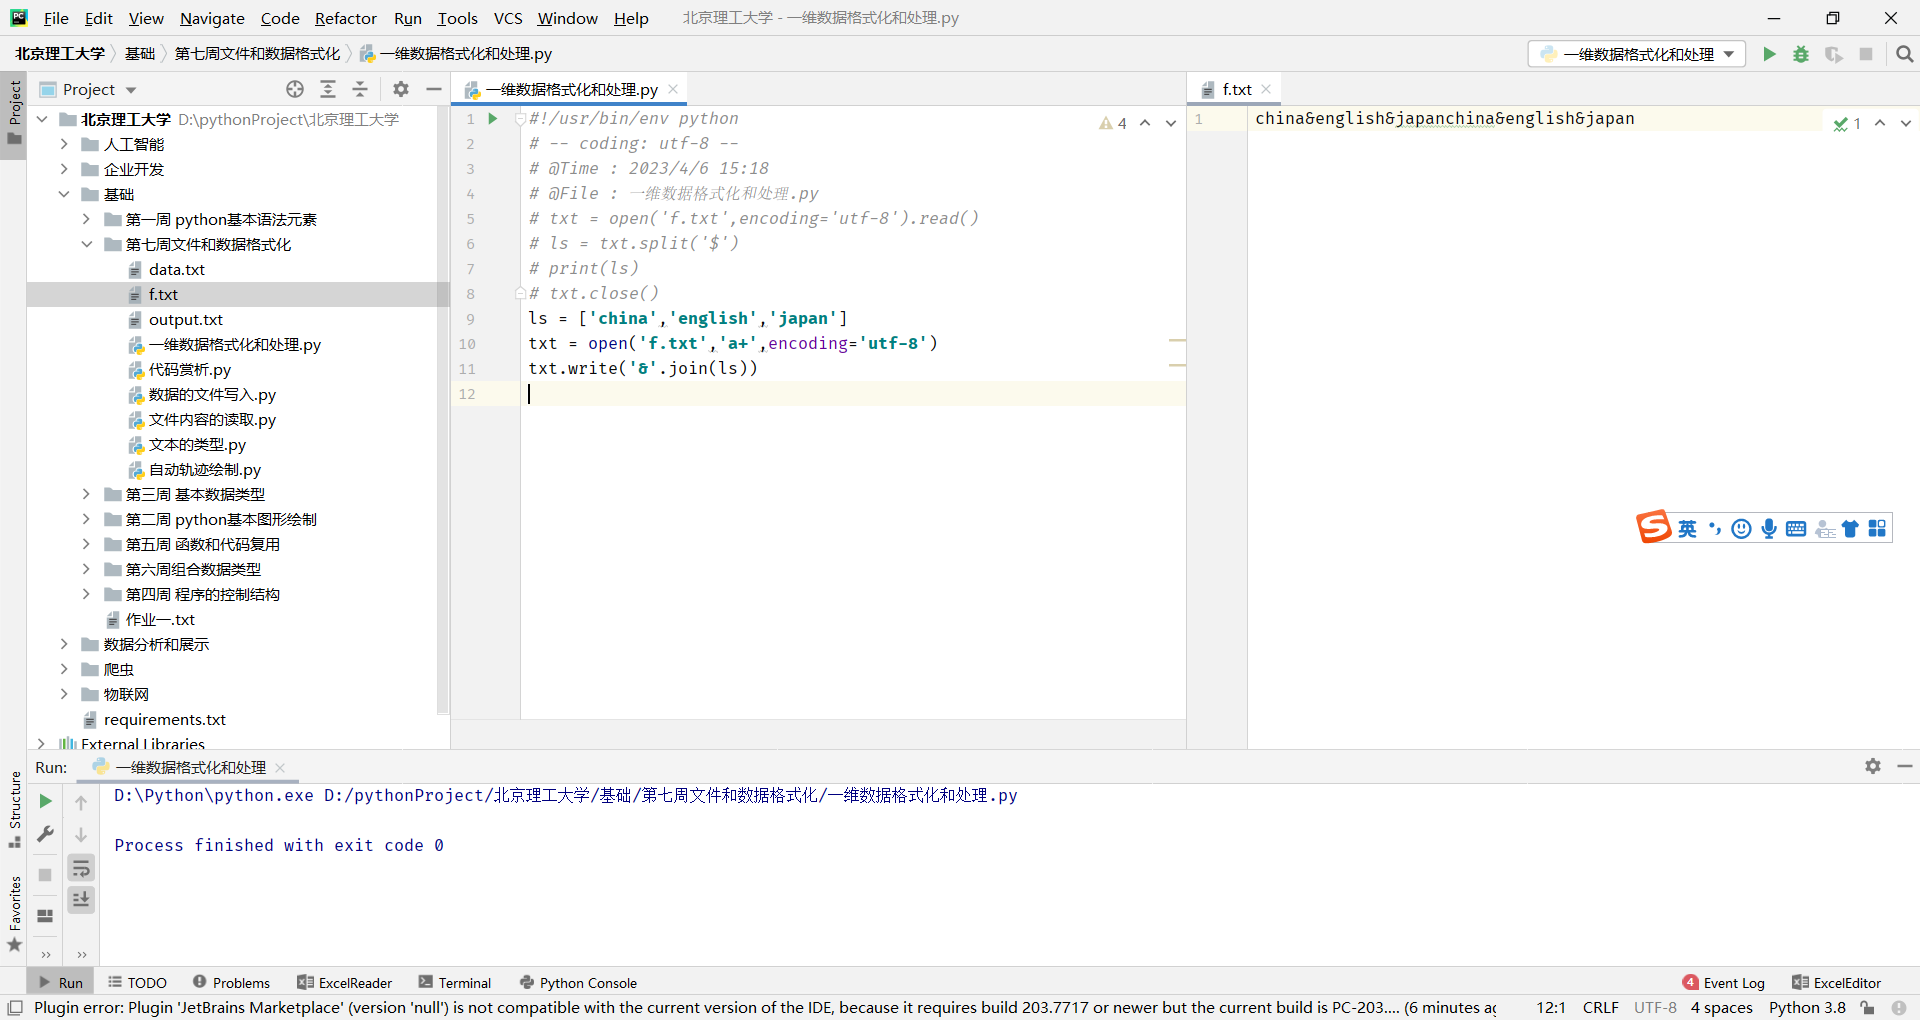1920x1020 pixels.
Task: Select output.txt in project tree
Action: click(186, 319)
